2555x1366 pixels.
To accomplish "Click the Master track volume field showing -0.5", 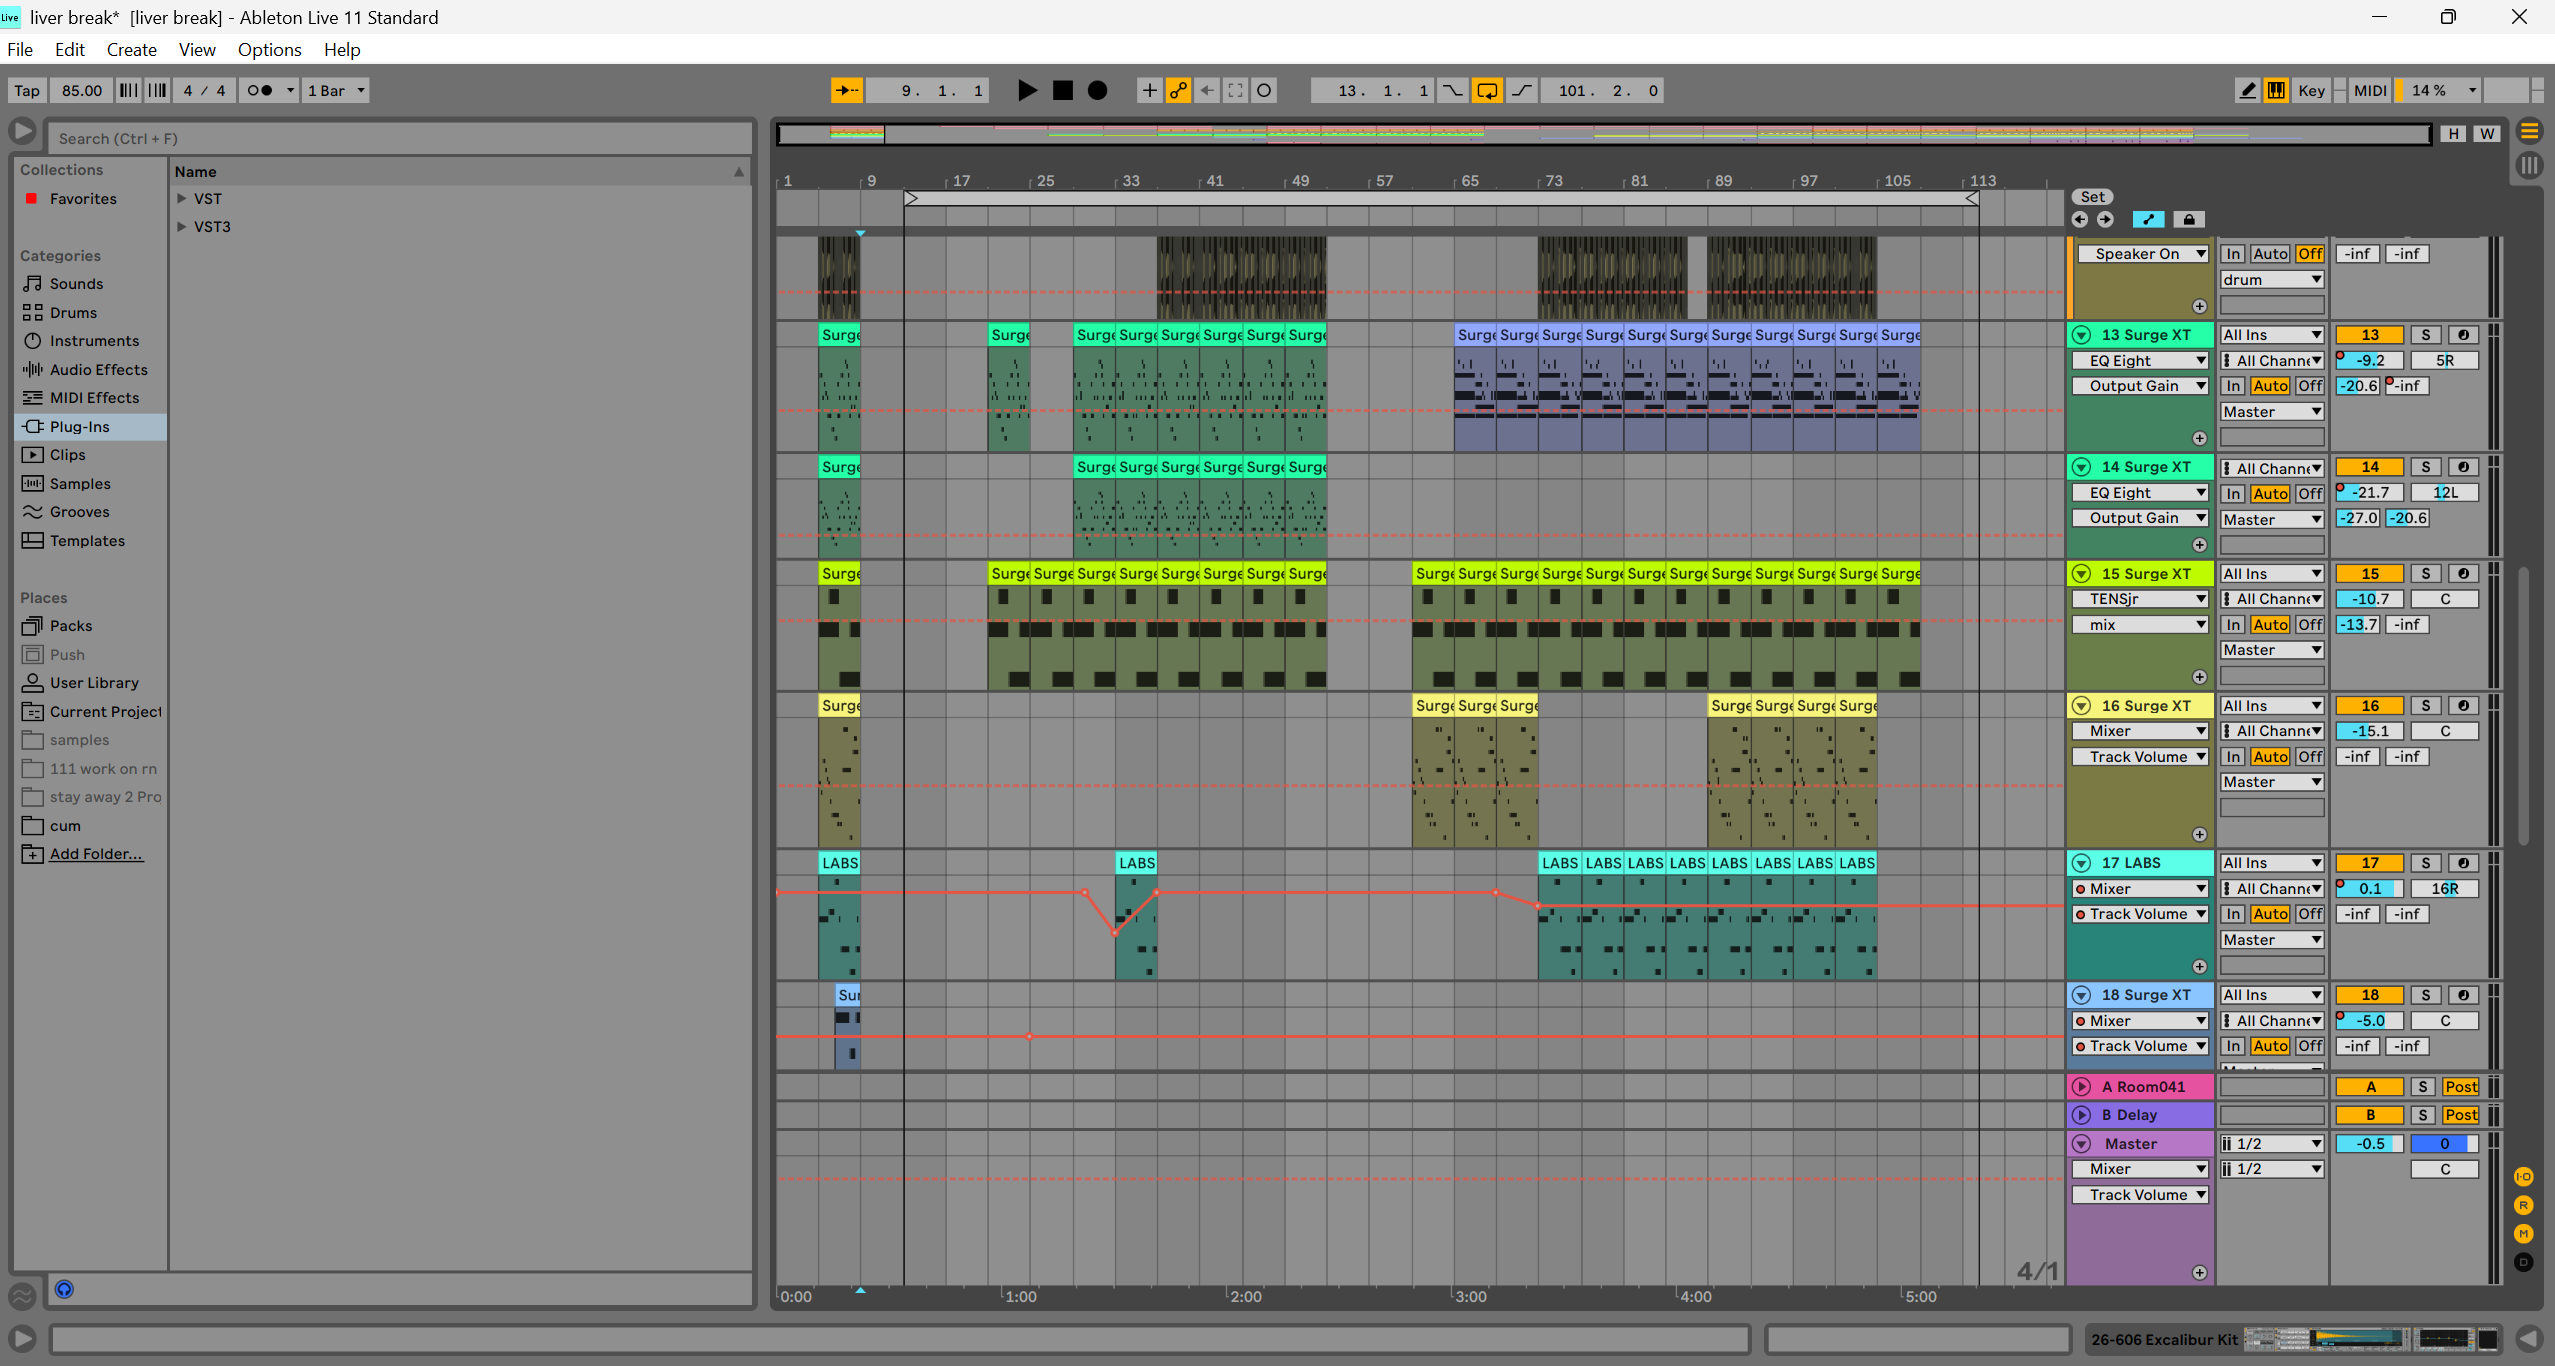I will point(2369,1144).
